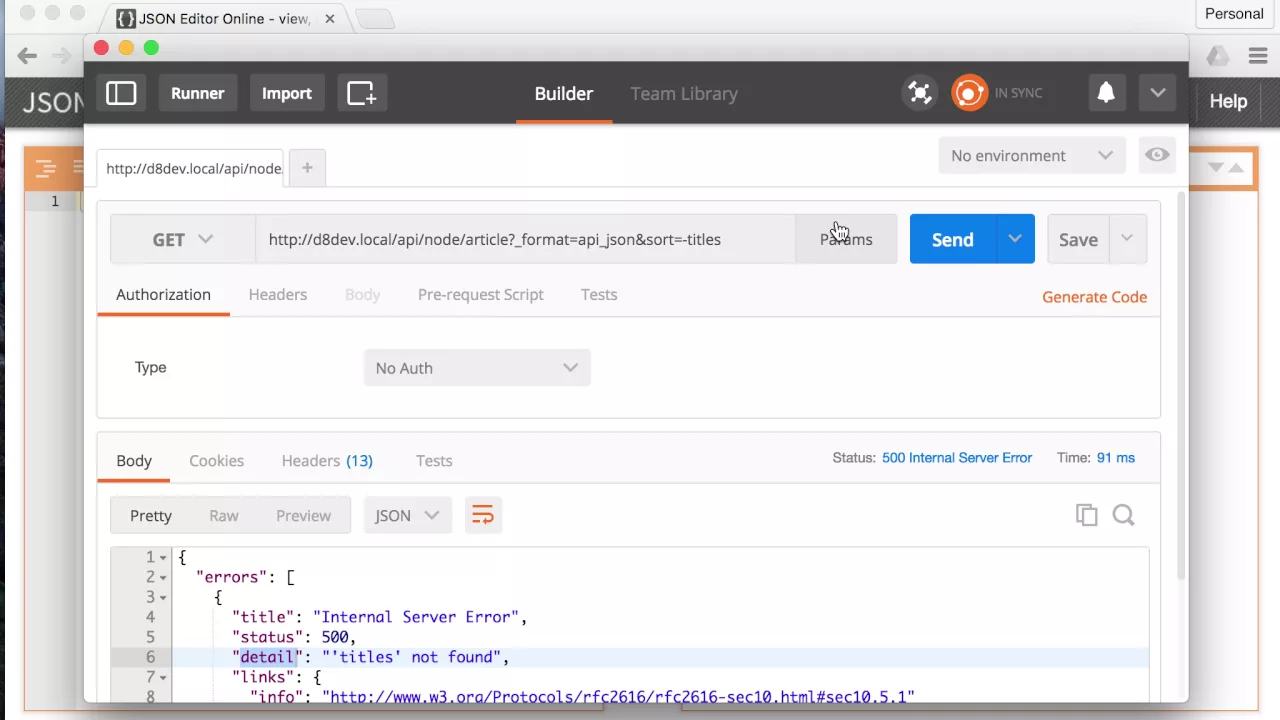The width and height of the screenshot is (1280, 720).
Task: Switch response view to Preview
Action: [x=303, y=515]
